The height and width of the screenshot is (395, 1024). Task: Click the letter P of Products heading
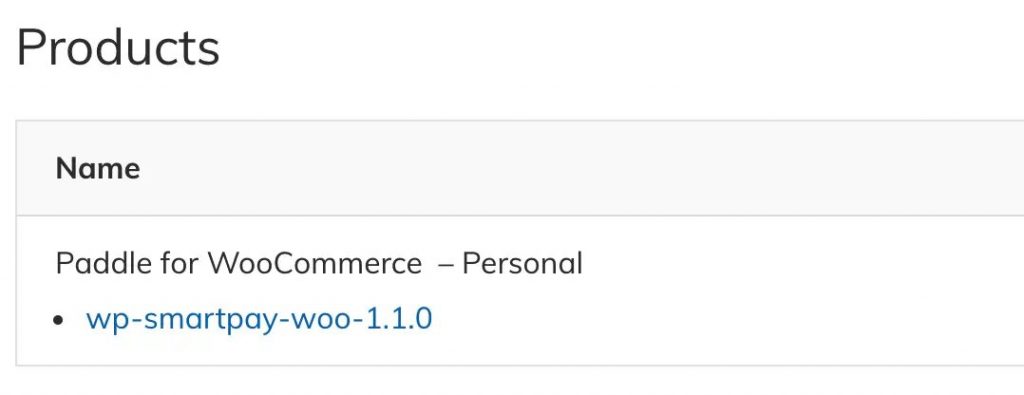(x=29, y=48)
